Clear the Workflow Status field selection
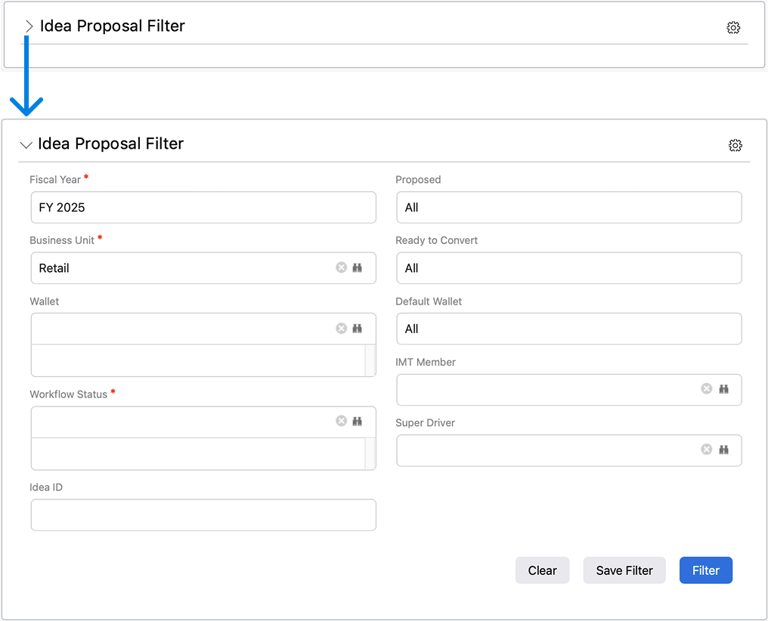This screenshot has width=768, height=621. 341,421
